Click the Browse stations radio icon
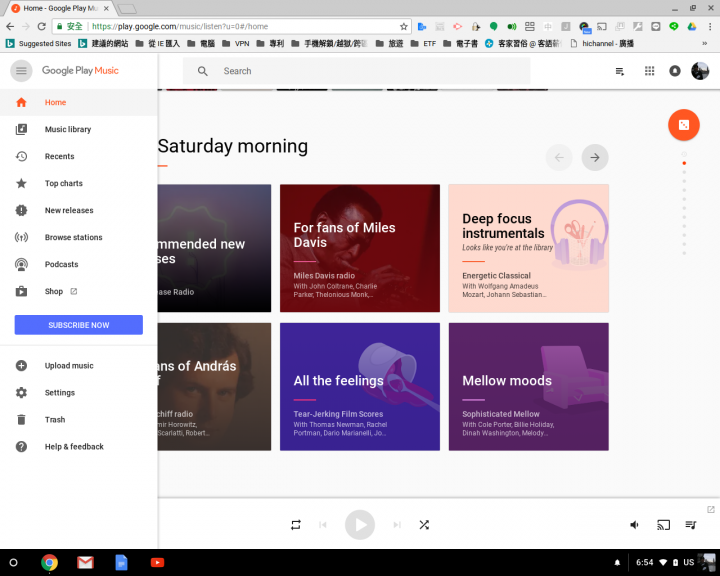This screenshot has width=720, height=576. pos(21,237)
